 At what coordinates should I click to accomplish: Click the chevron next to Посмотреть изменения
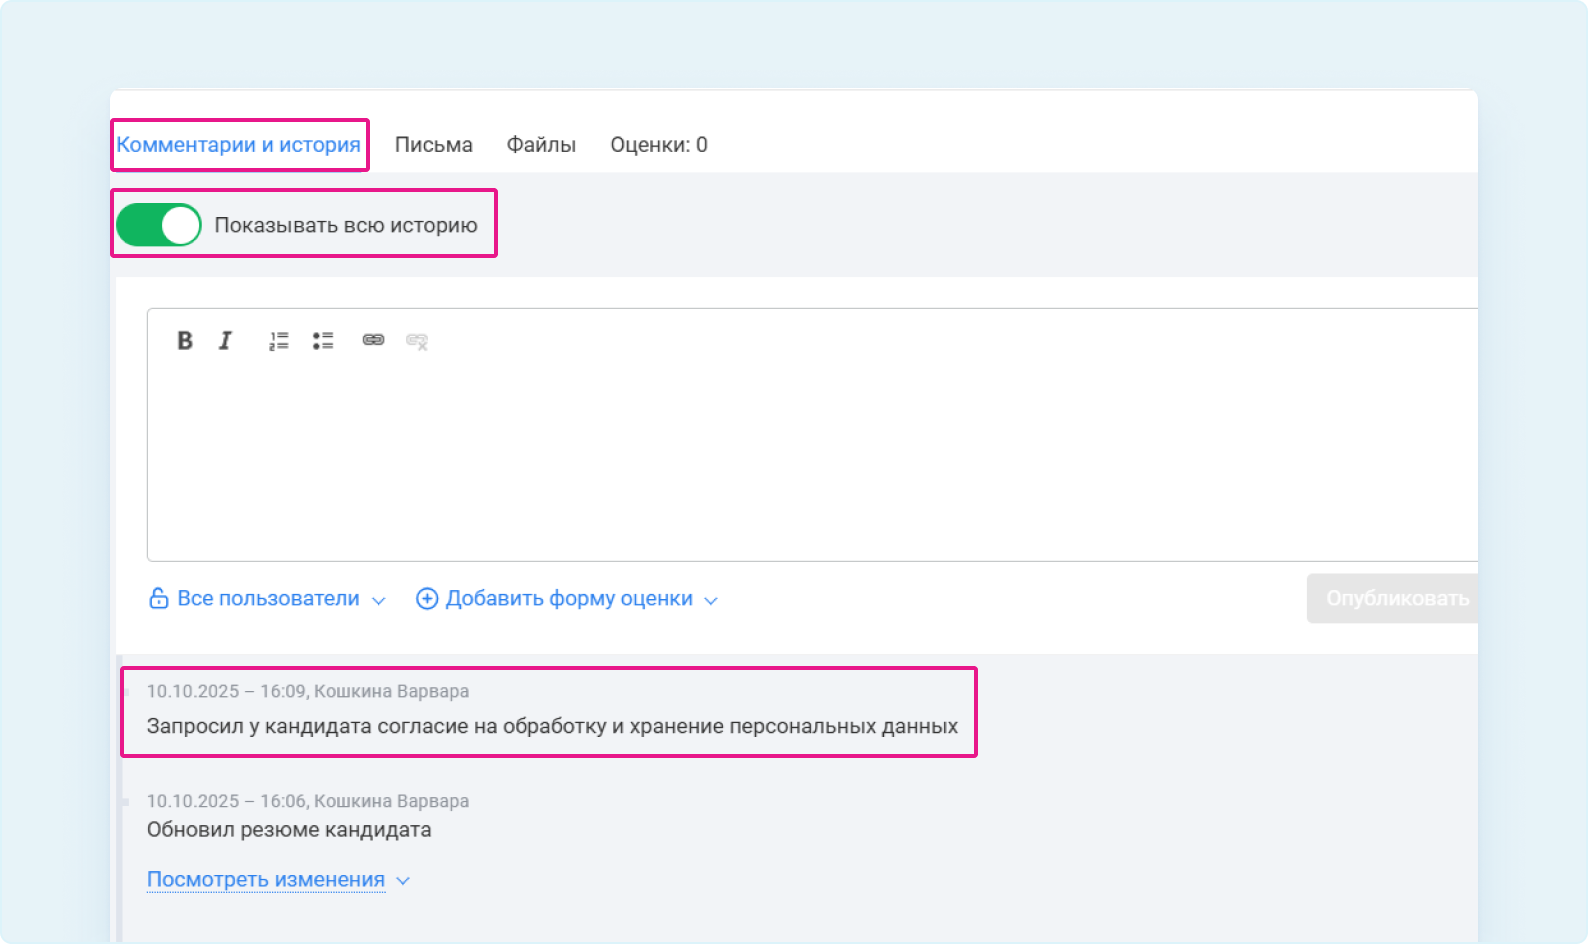tap(403, 881)
